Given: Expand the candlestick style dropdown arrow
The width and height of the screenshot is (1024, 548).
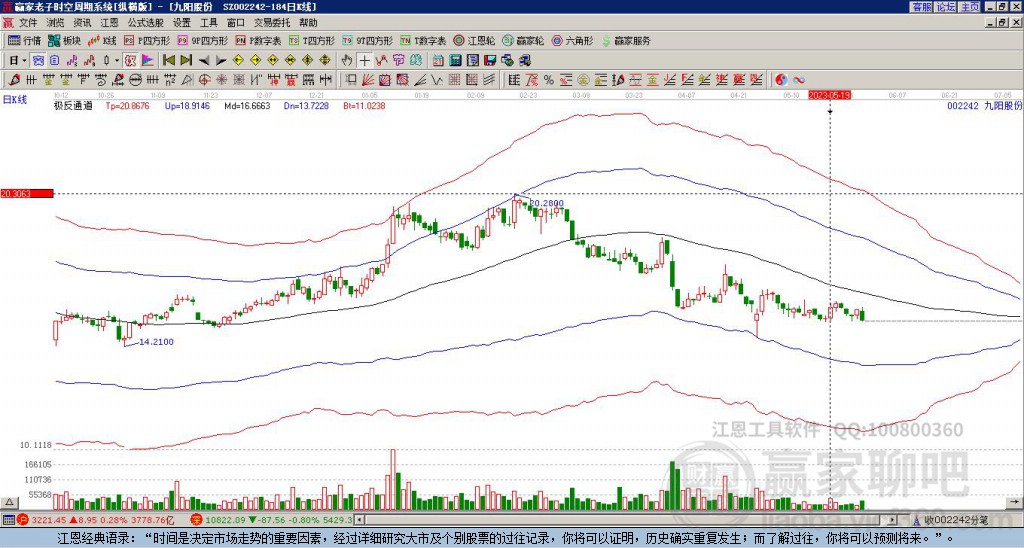Looking at the screenshot, I should (x=117, y=61).
